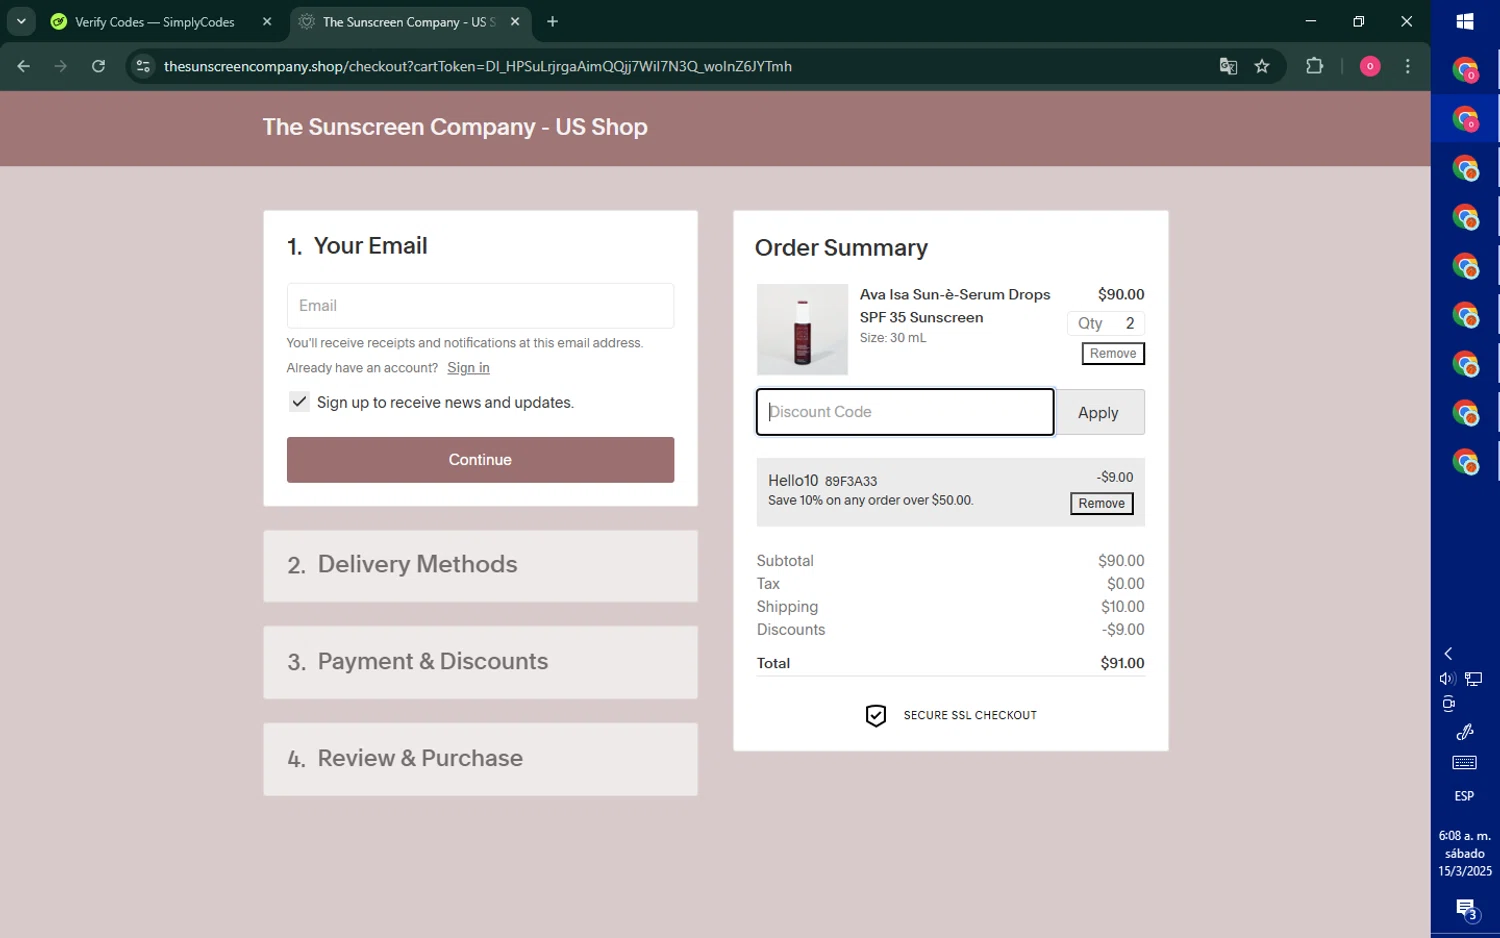Open the browser extensions menu
Screen dimensions: 1500x938
pyautogui.click(x=1315, y=66)
